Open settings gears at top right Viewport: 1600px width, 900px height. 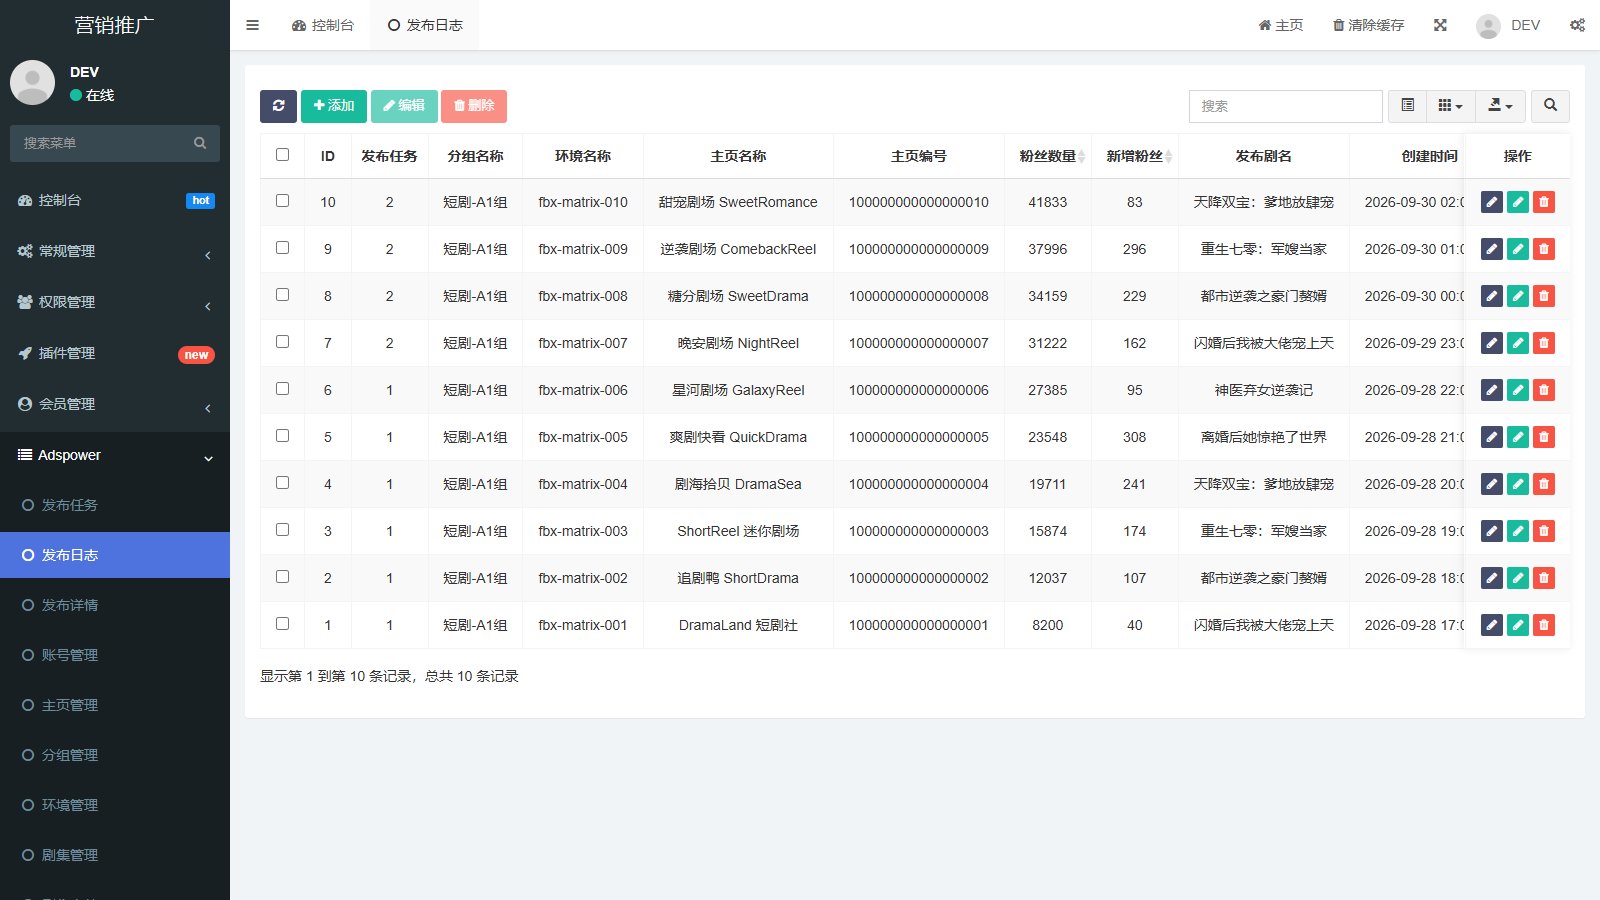[x=1577, y=25]
